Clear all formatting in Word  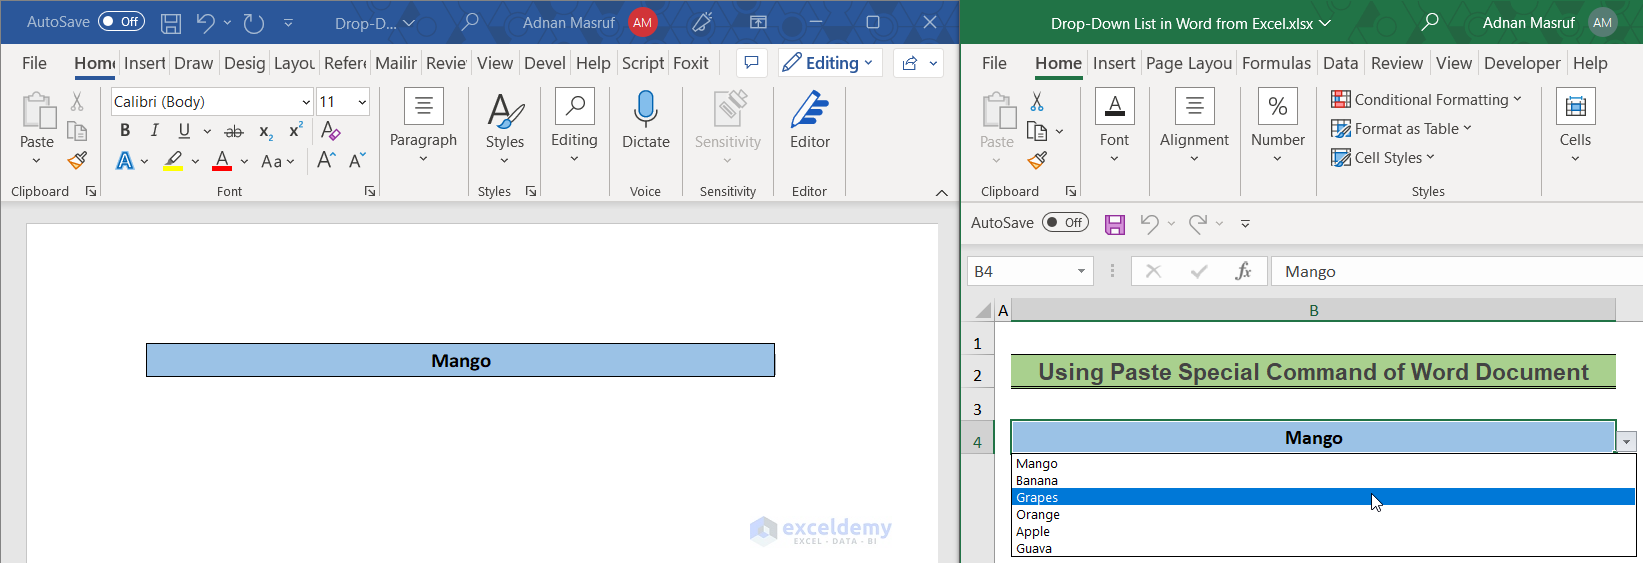(330, 131)
